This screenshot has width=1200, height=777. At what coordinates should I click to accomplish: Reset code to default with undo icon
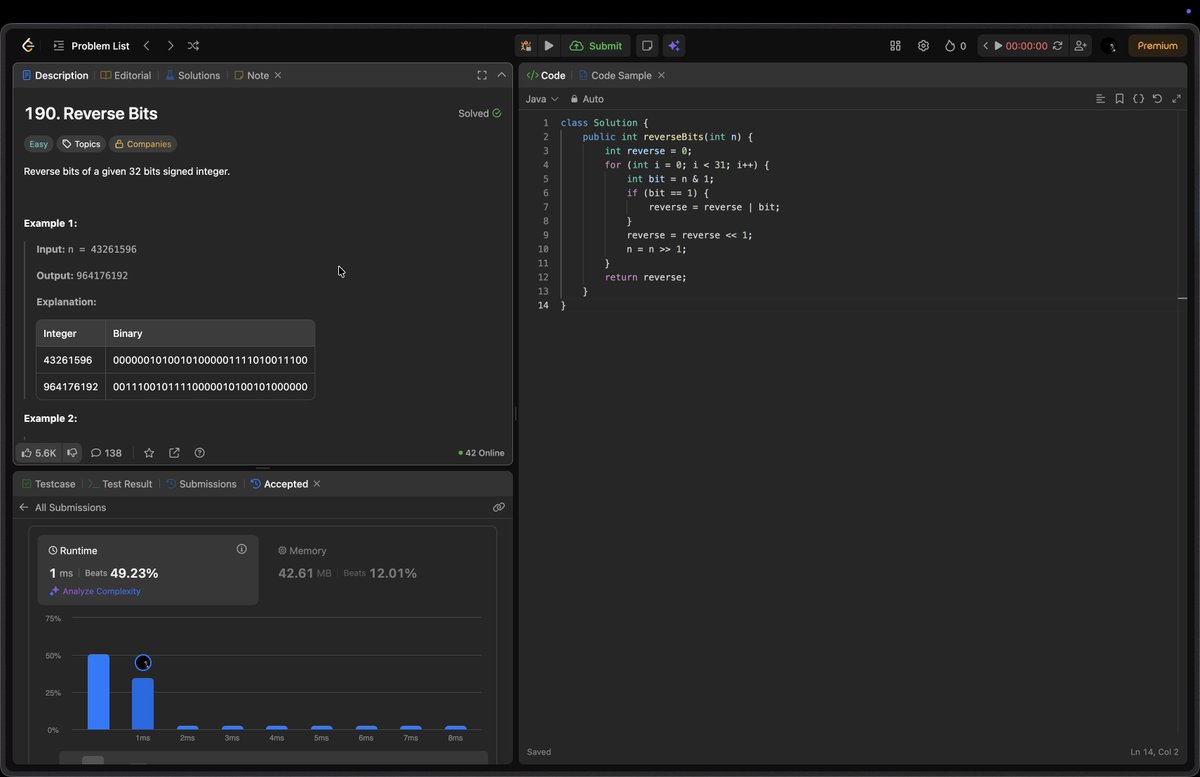pyautogui.click(x=1157, y=99)
